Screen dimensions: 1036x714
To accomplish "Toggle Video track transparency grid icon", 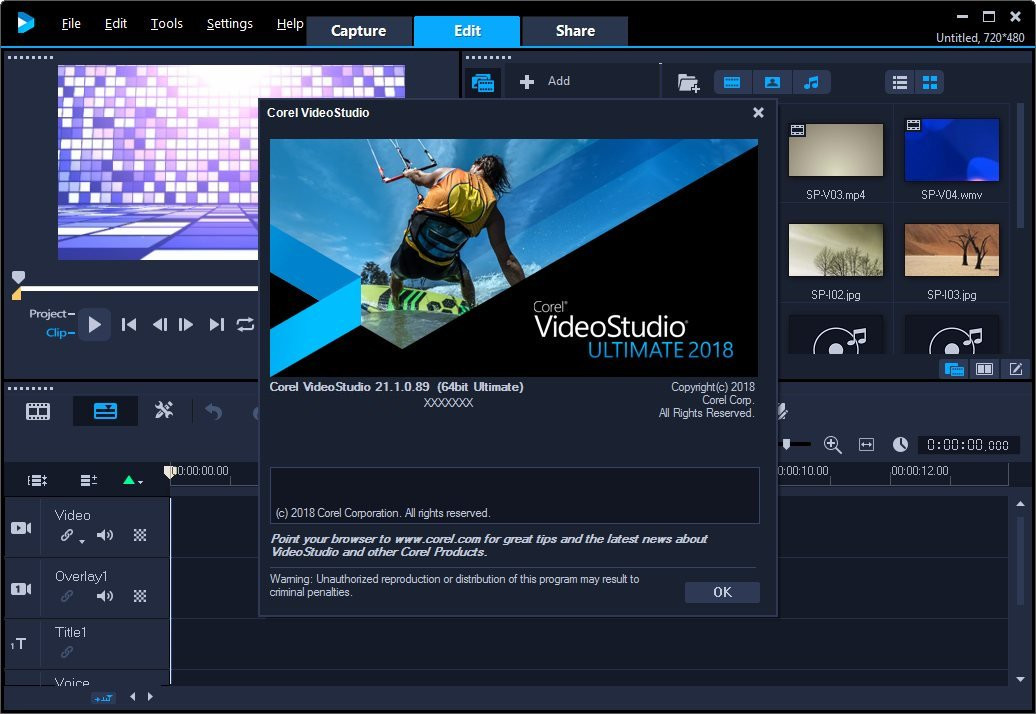I will 140,535.
